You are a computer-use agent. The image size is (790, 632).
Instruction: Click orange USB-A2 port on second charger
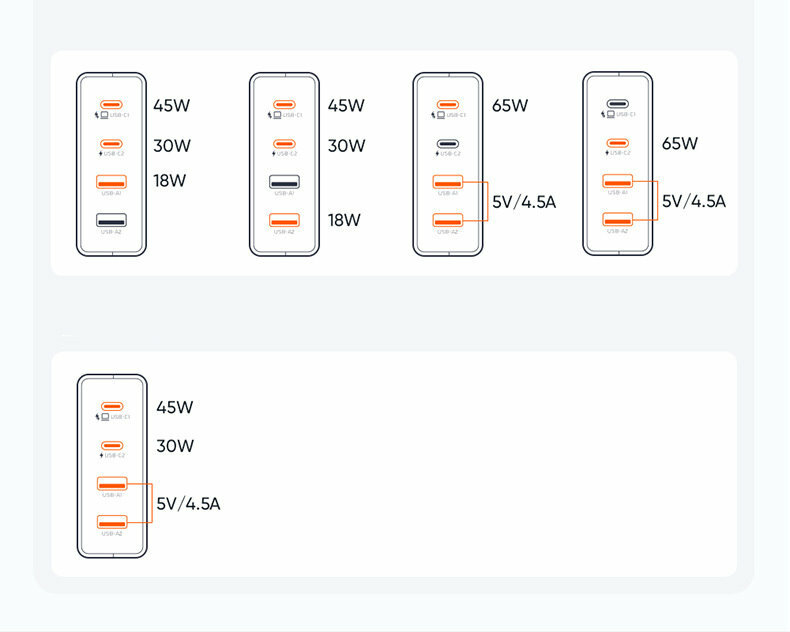point(284,220)
